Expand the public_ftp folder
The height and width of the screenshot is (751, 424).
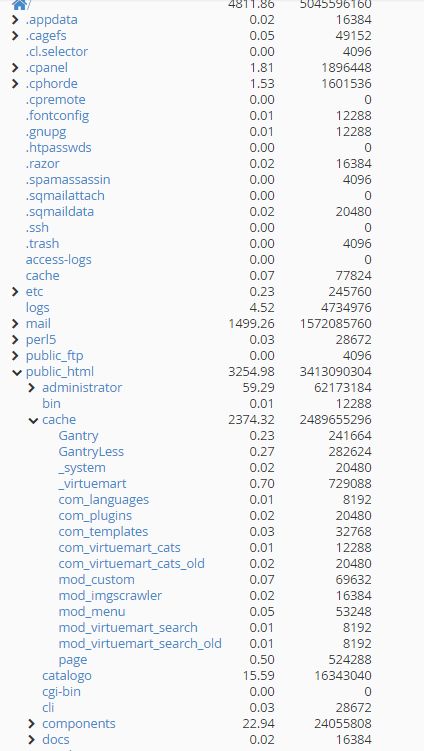[15, 355]
